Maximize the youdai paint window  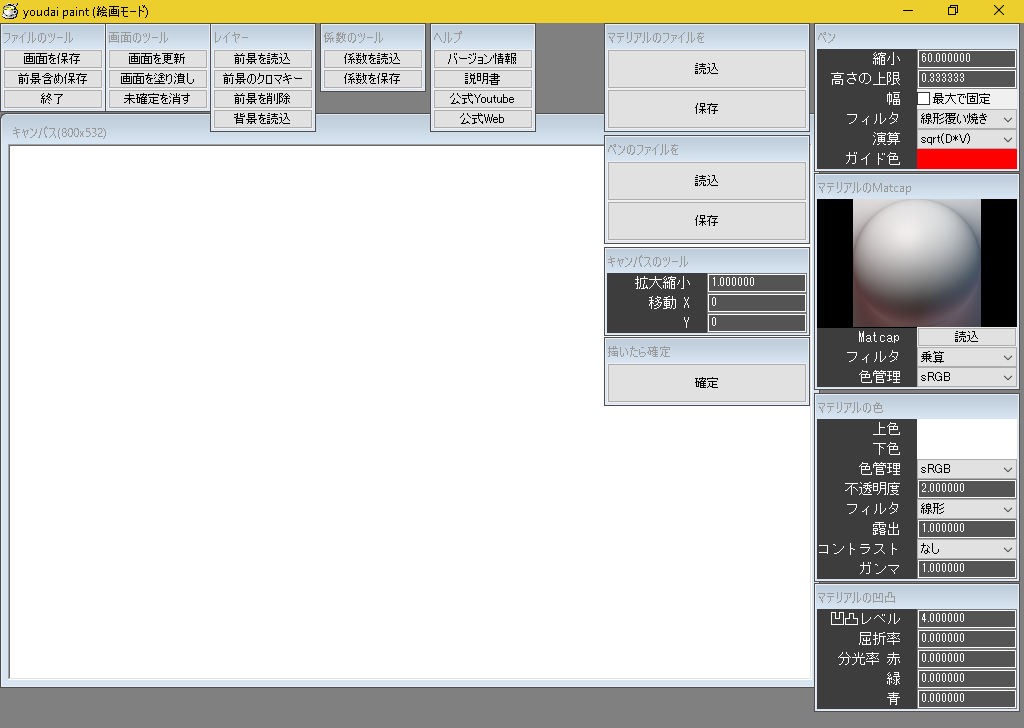pos(953,10)
